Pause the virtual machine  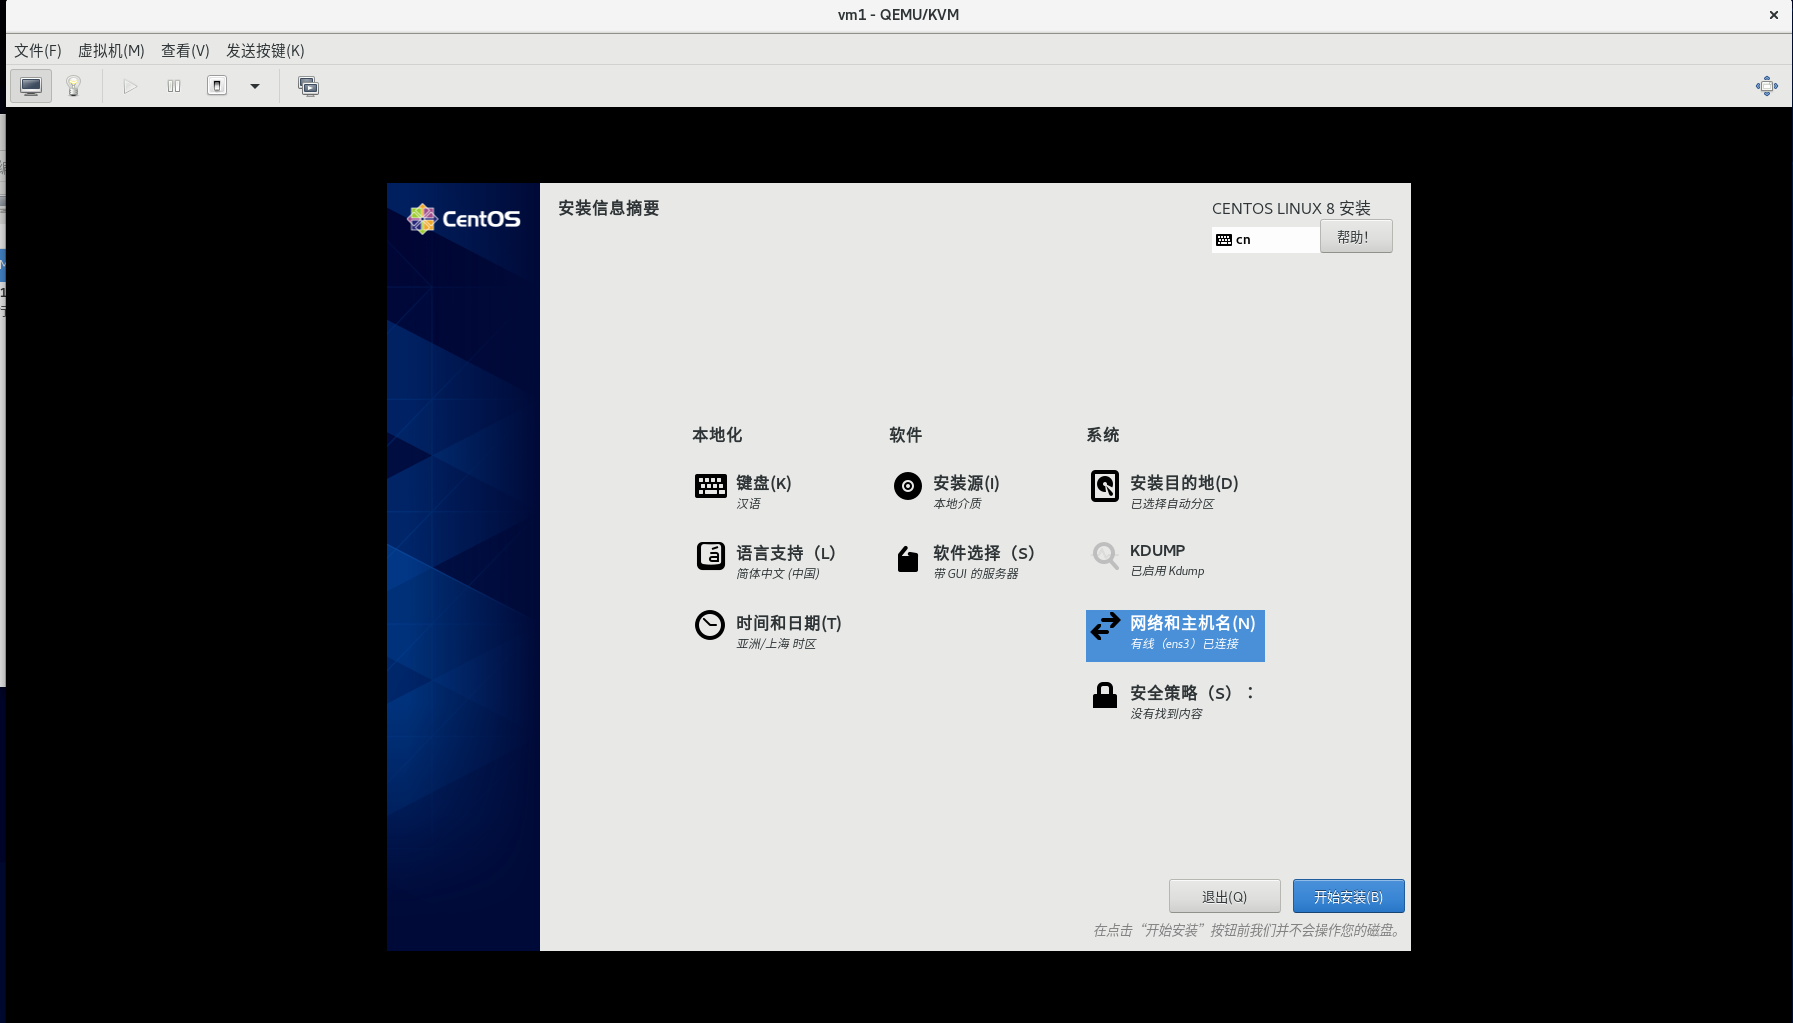pos(174,86)
